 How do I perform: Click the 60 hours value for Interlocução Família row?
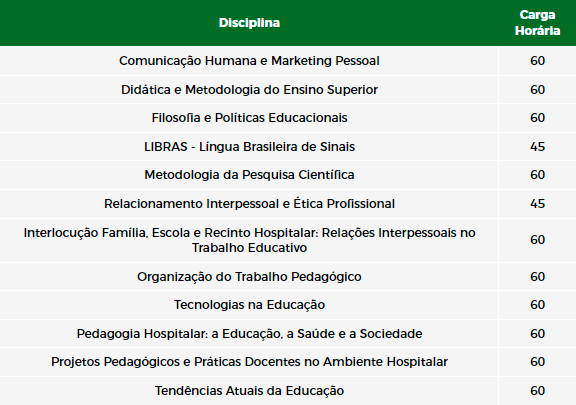click(x=537, y=240)
